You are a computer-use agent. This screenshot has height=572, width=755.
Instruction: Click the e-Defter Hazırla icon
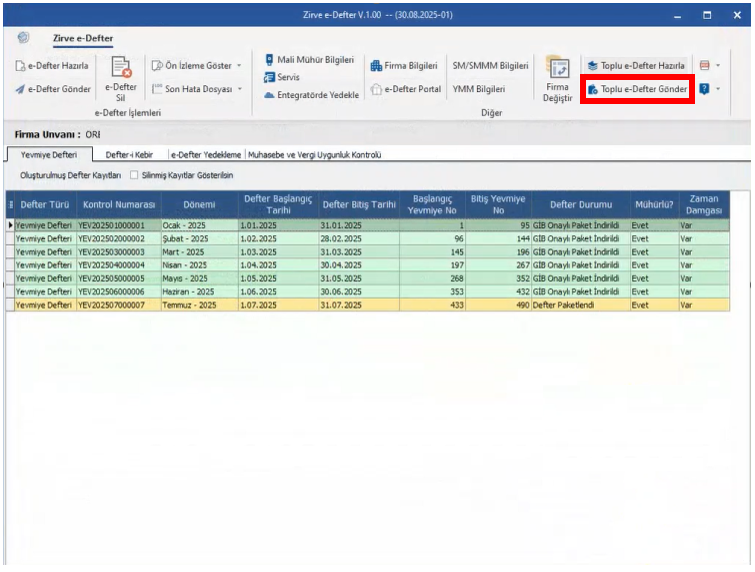tap(20, 65)
